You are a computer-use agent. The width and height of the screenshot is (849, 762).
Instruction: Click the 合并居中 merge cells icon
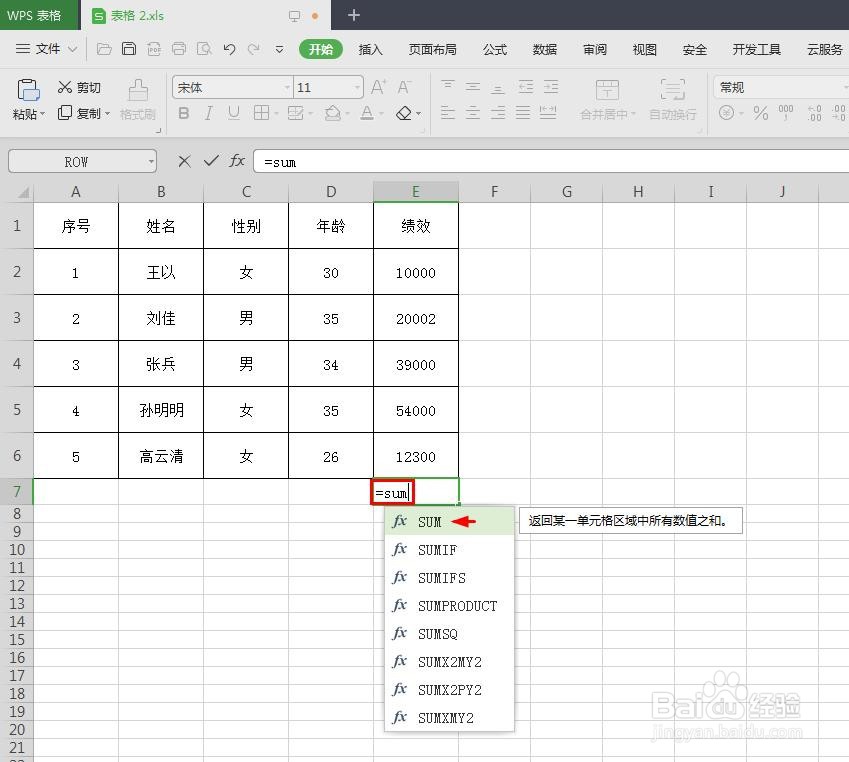(607, 92)
